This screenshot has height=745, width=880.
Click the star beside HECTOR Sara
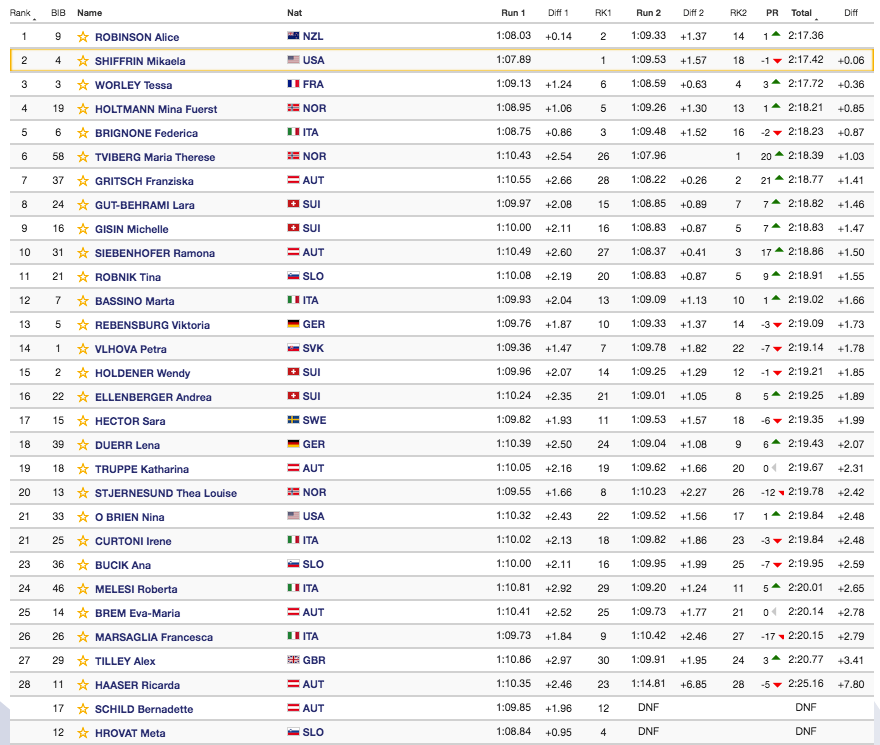[83, 421]
